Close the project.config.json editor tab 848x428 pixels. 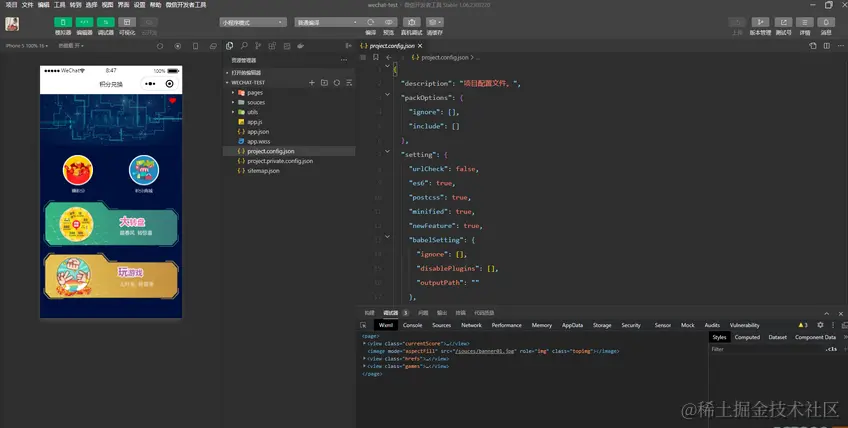click(x=420, y=46)
